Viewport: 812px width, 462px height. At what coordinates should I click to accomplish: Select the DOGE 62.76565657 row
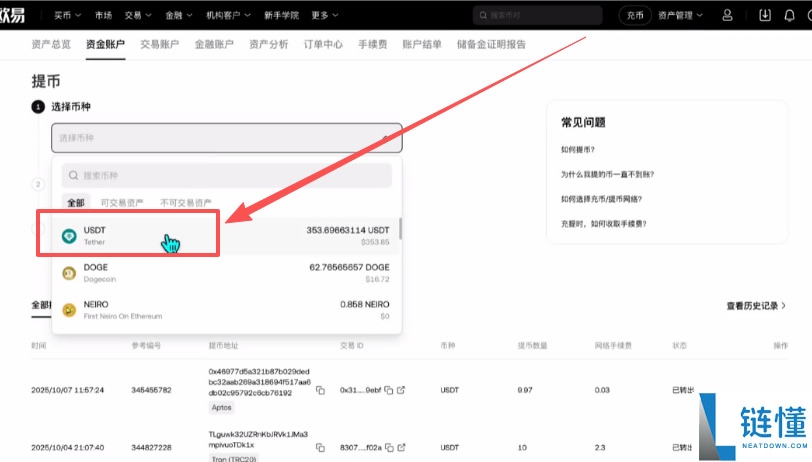(227, 273)
